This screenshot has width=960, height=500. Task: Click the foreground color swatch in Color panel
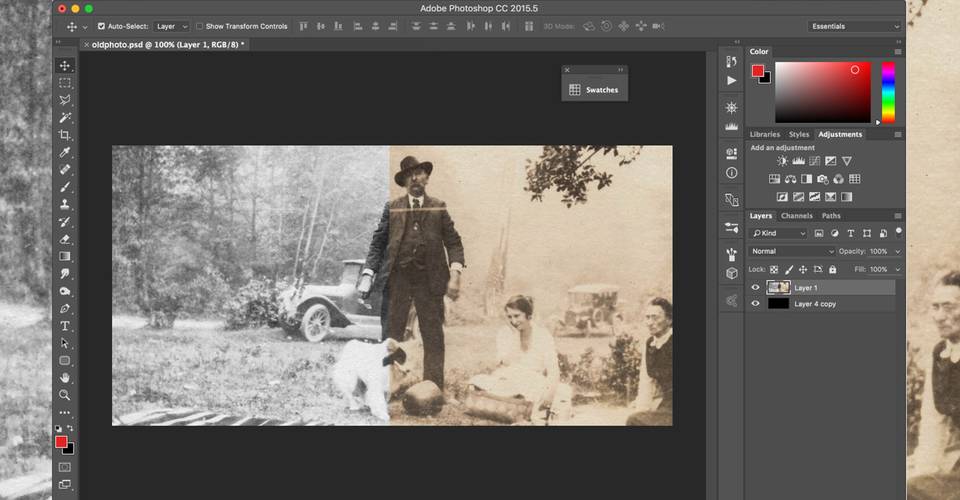[x=758, y=71]
